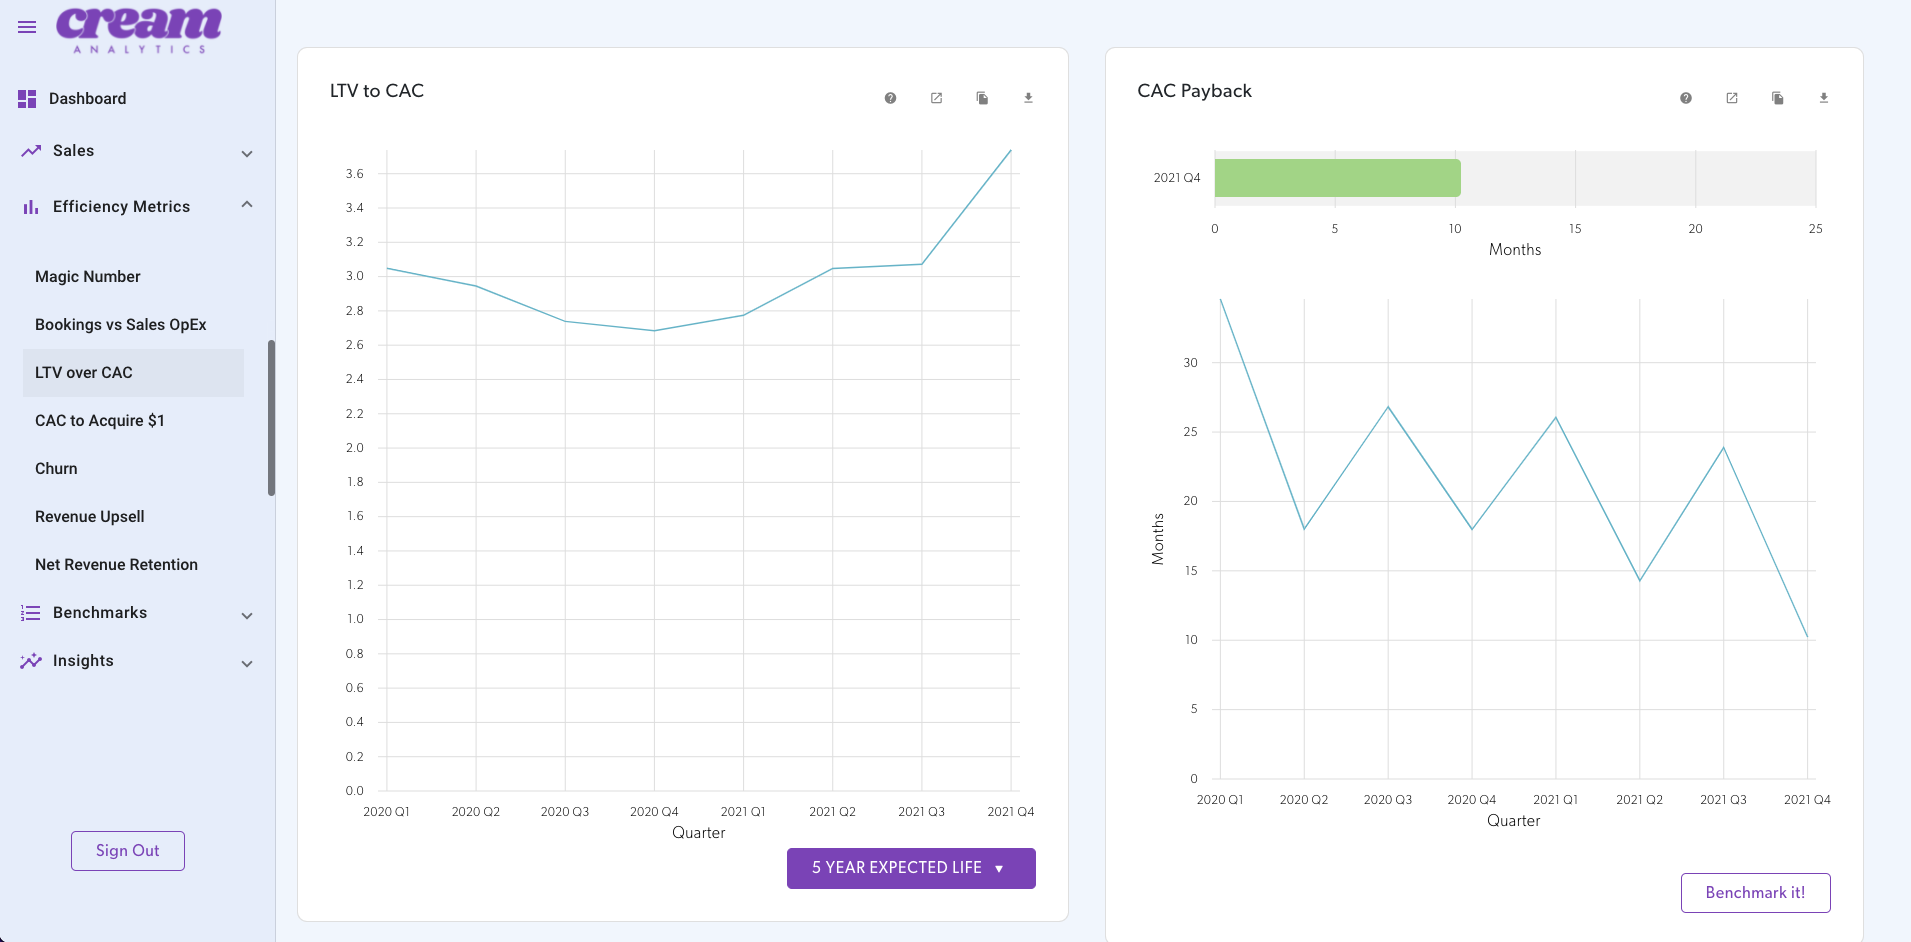Copy the LTV to CAC chart
The image size is (1911, 942).
[982, 97]
